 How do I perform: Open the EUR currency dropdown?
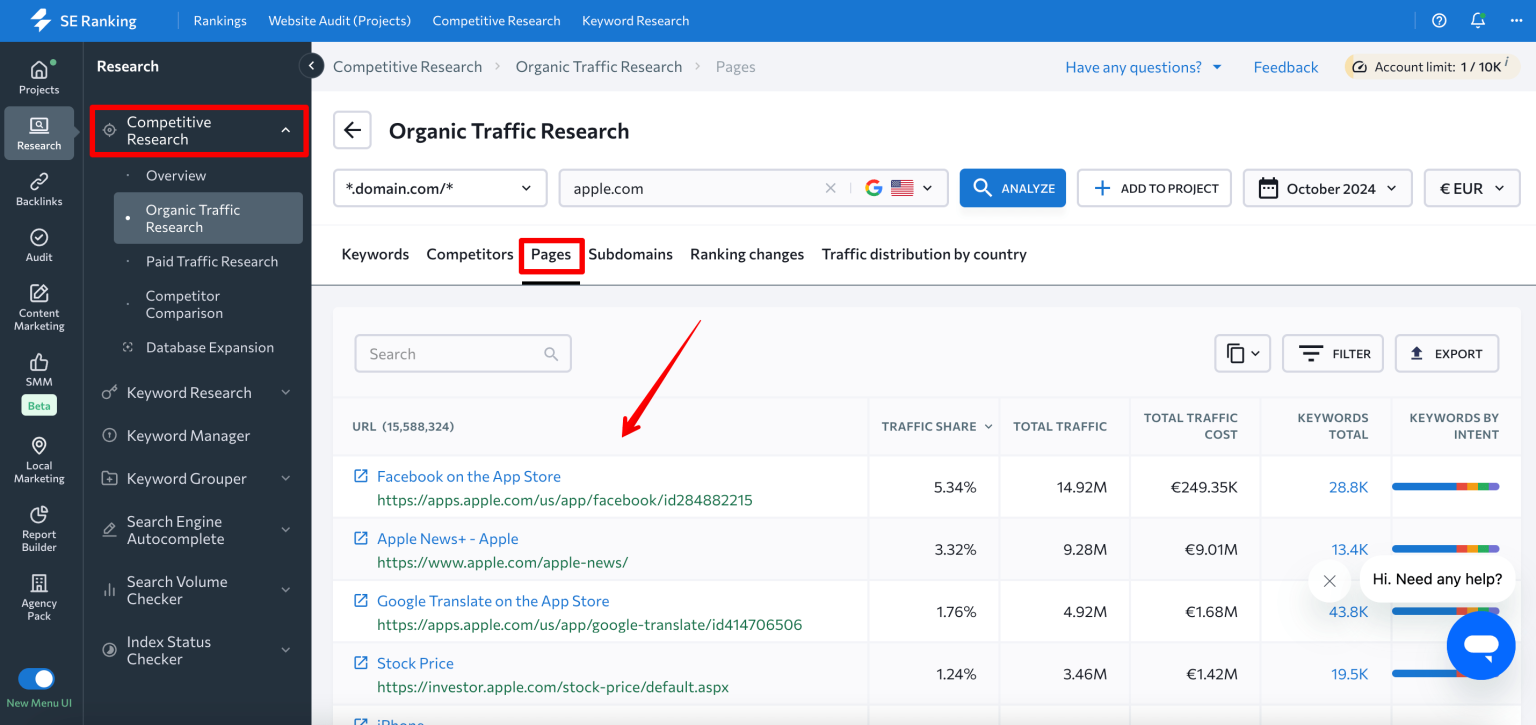pyautogui.click(x=1471, y=188)
